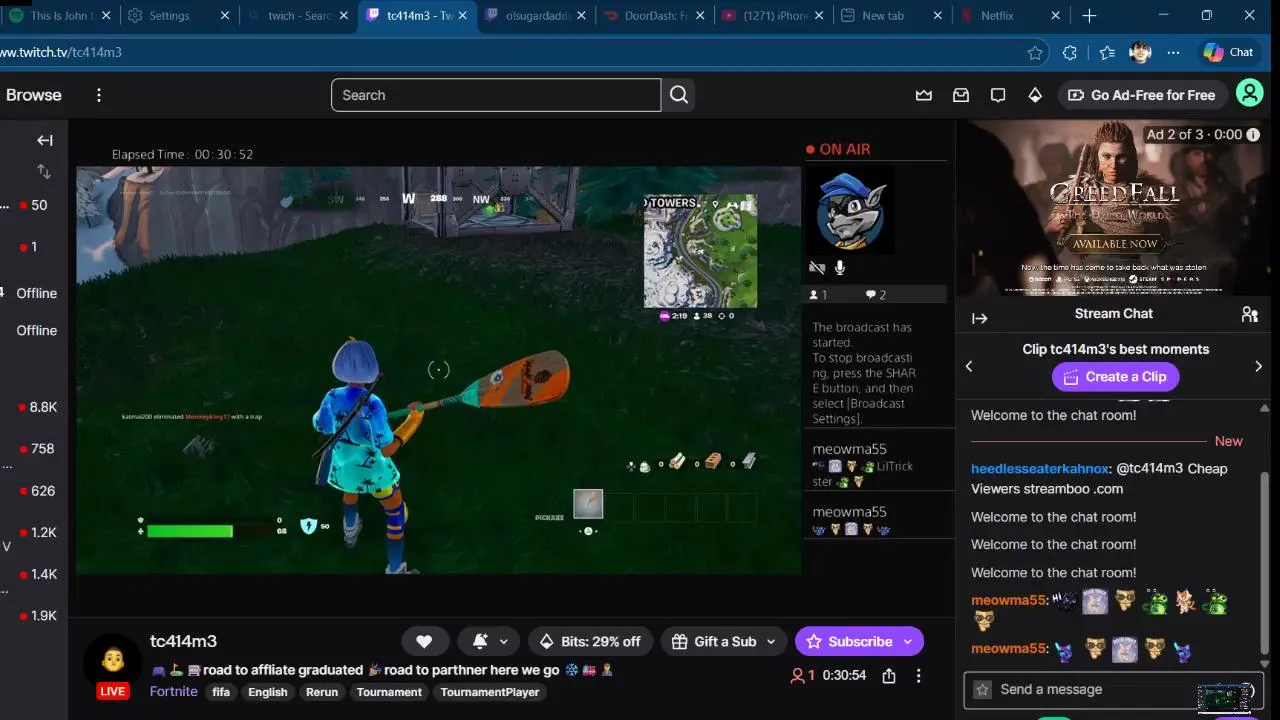The height and width of the screenshot is (720, 1280).
Task: Bookmark this page with star icon
Action: tap(1035, 52)
